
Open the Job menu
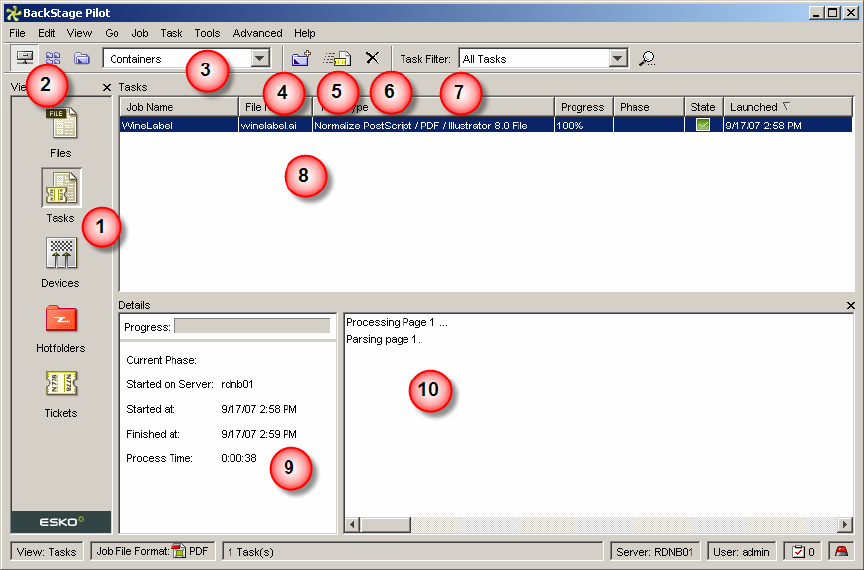pos(140,33)
